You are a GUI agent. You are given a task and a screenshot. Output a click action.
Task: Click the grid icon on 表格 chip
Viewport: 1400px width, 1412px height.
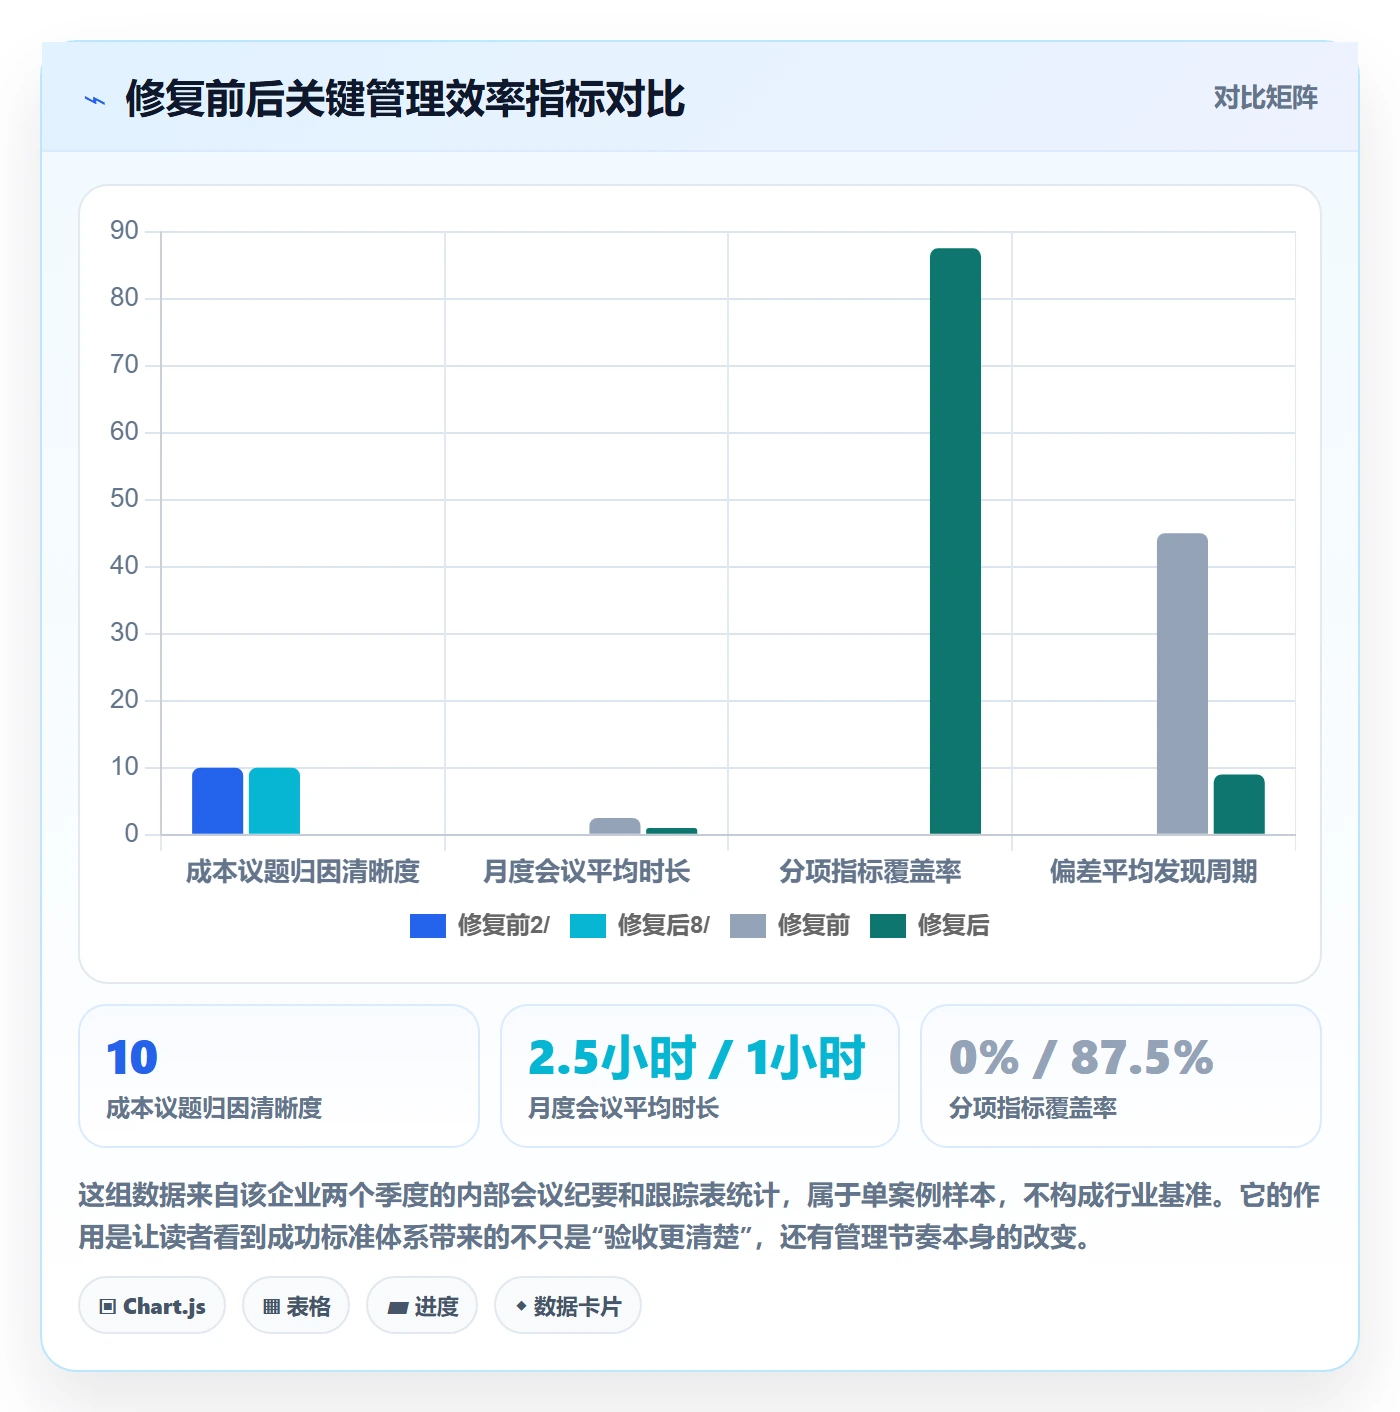[271, 1307]
